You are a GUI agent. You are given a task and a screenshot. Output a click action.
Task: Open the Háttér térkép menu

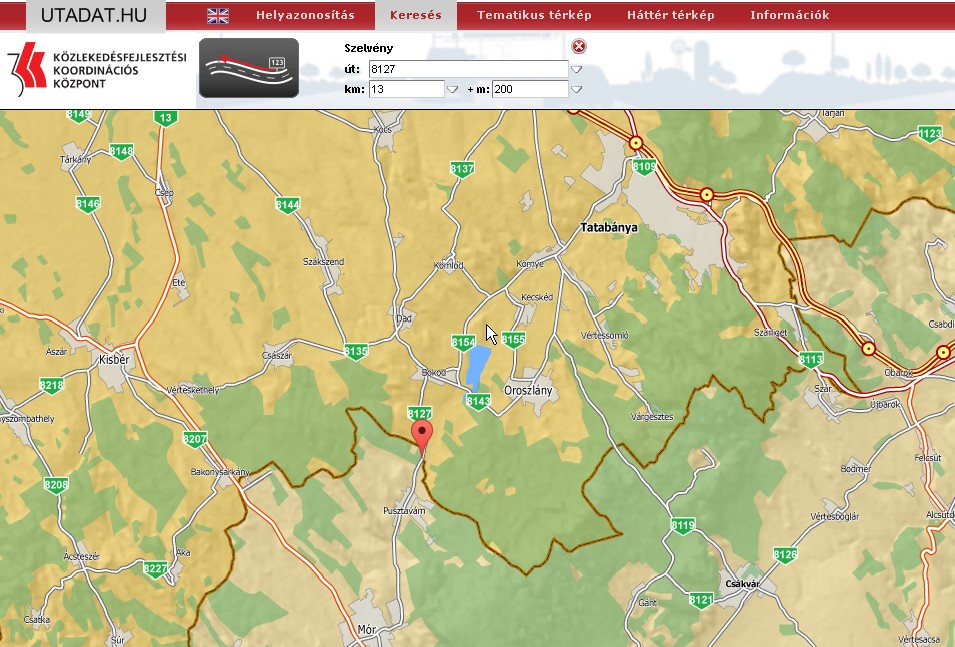pyautogui.click(x=670, y=15)
